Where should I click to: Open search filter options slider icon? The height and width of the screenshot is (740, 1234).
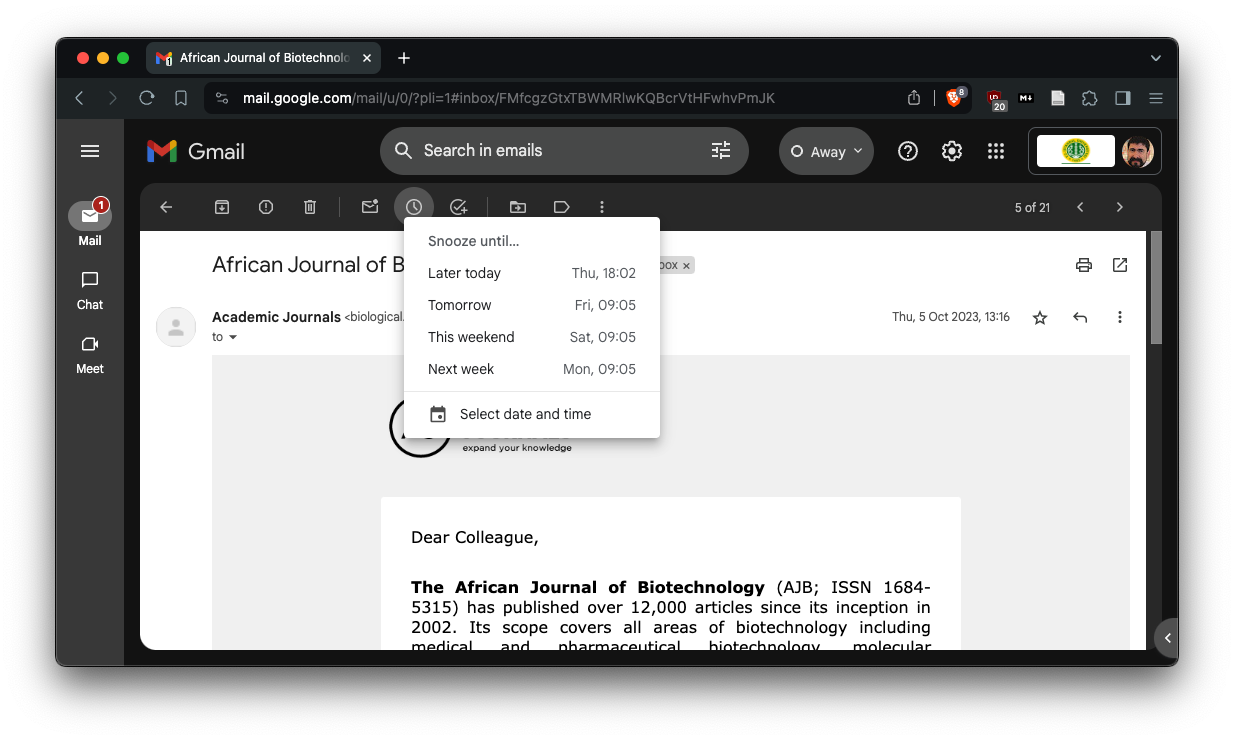pos(721,151)
